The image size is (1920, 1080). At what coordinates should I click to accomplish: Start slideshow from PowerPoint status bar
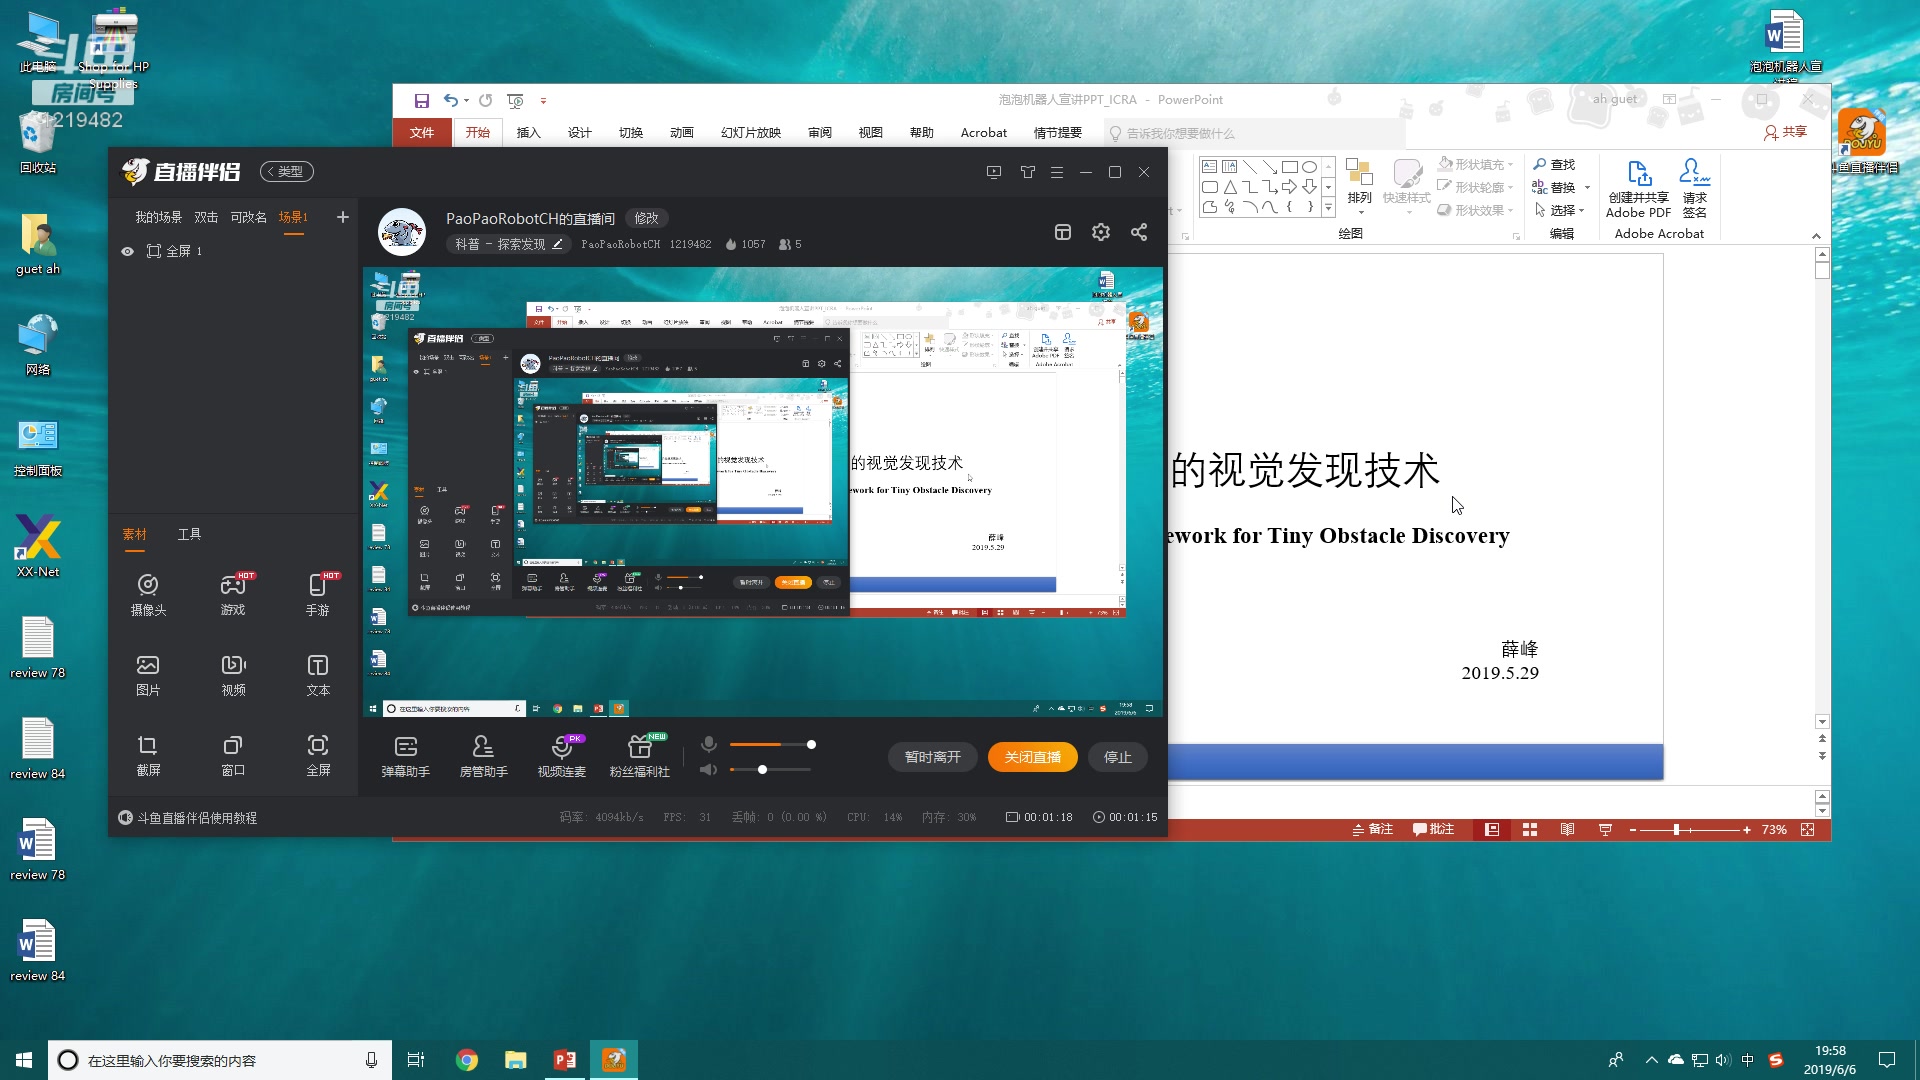tap(1605, 830)
